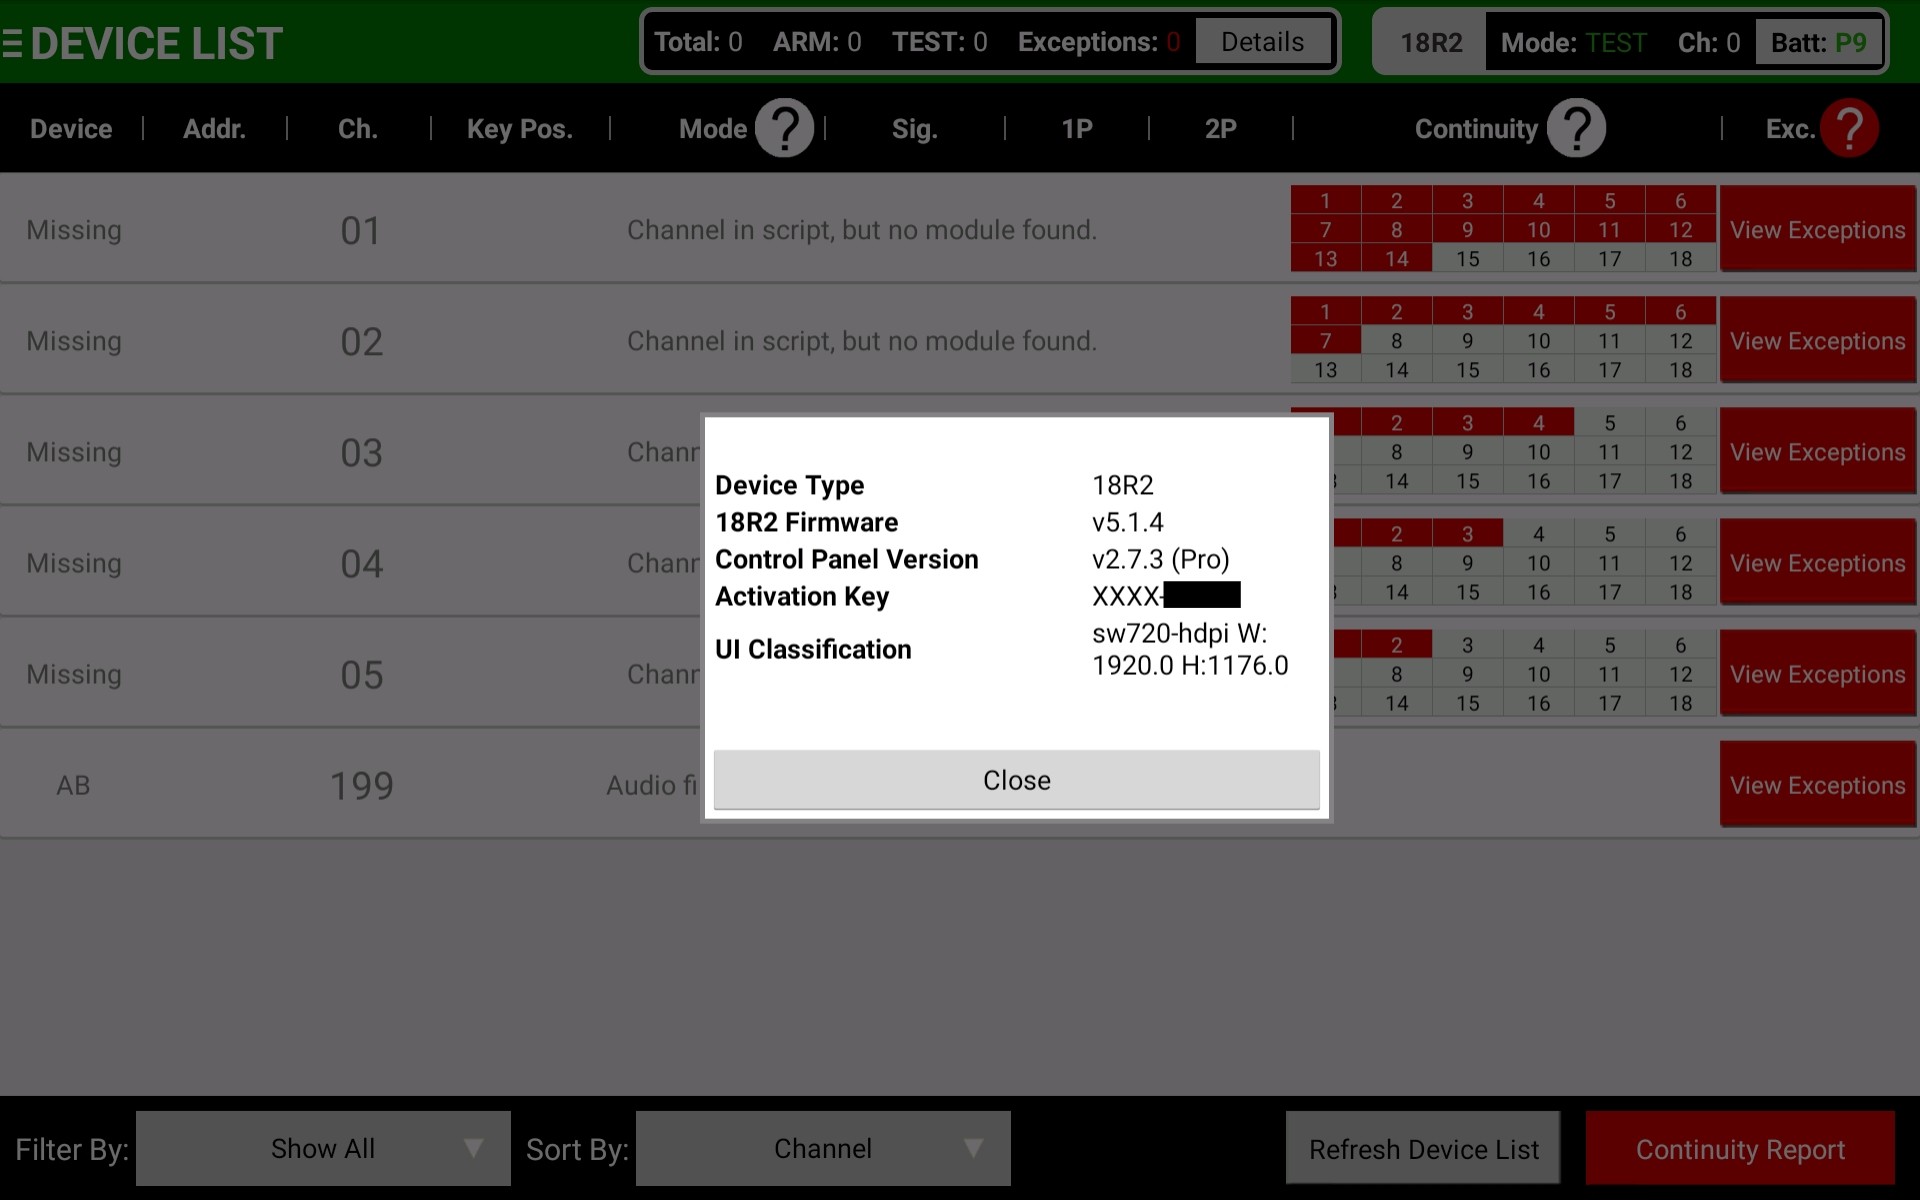Generate the Continuity Report
Viewport: 1920px width, 1200px height.
click(1740, 1148)
